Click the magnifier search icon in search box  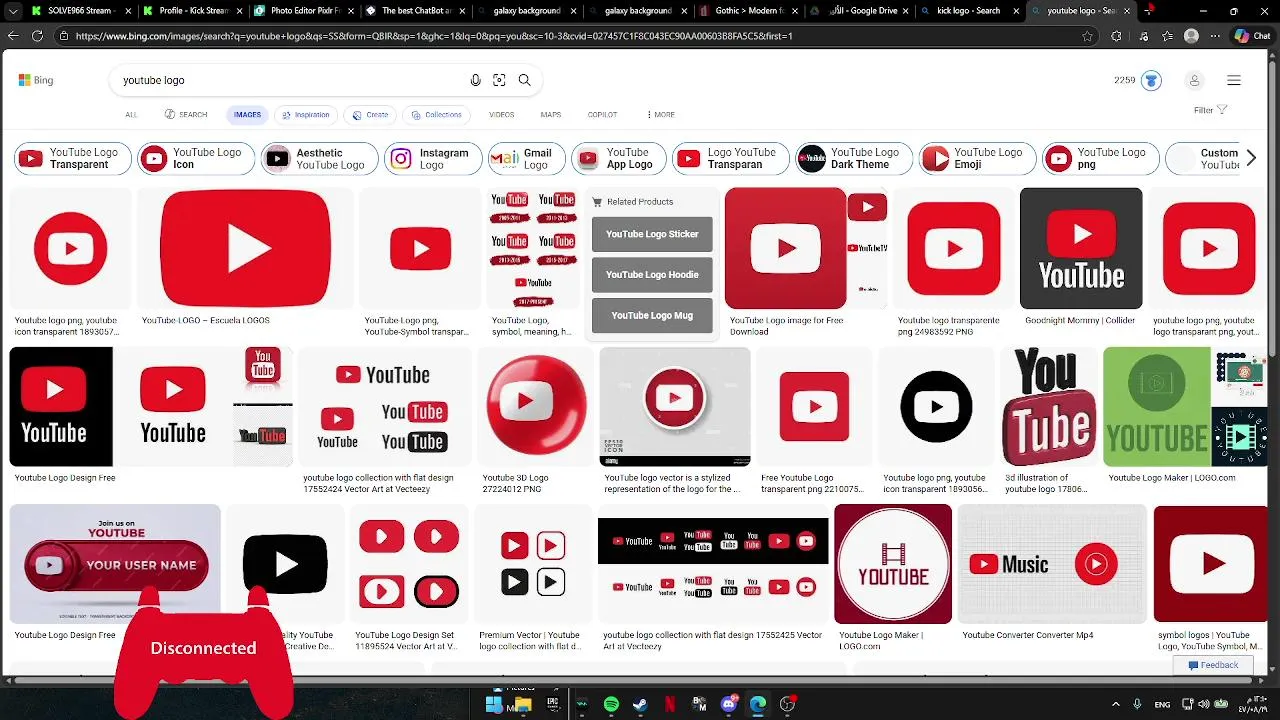(x=524, y=80)
